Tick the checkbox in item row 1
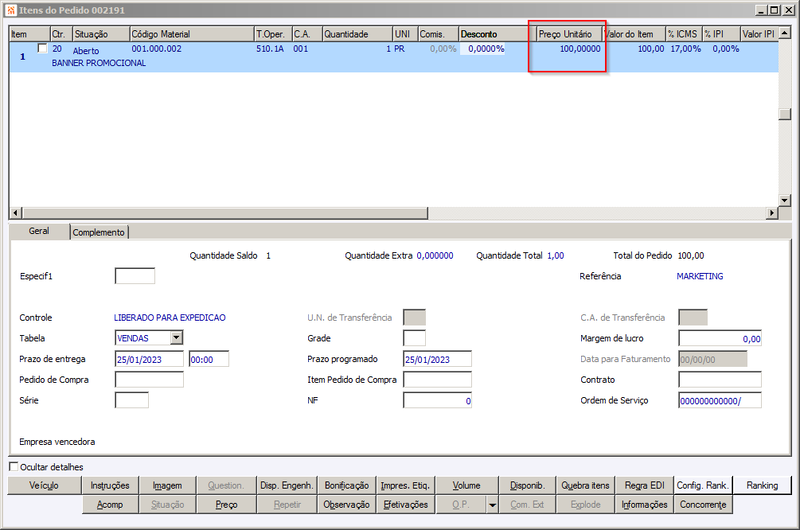Viewport: 800px width, 530px height. (x=43, y=48)
